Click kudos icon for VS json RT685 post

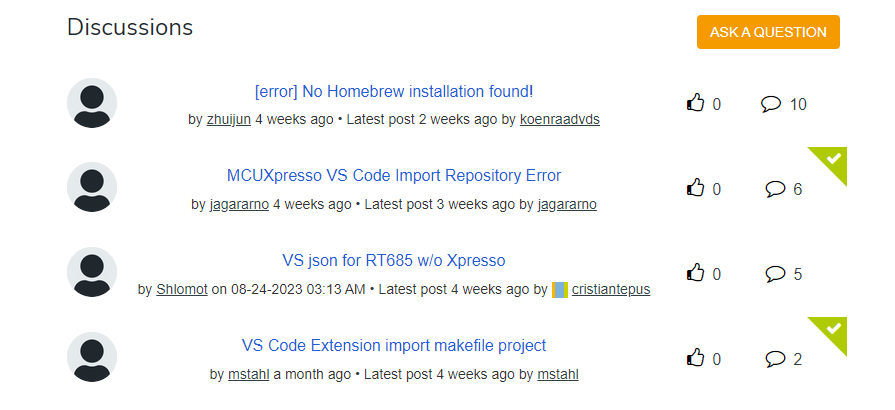696,273
